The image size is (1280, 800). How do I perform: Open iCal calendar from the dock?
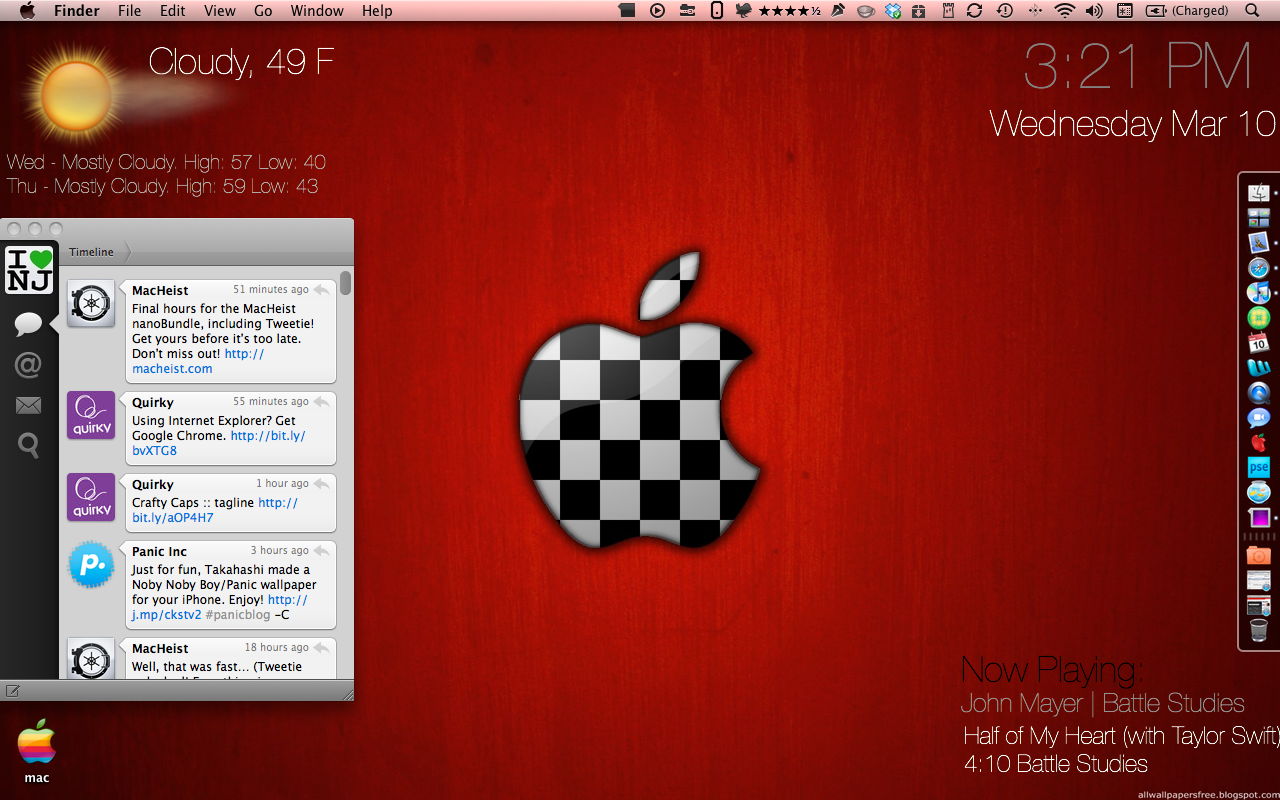(x=1258, y=343)
